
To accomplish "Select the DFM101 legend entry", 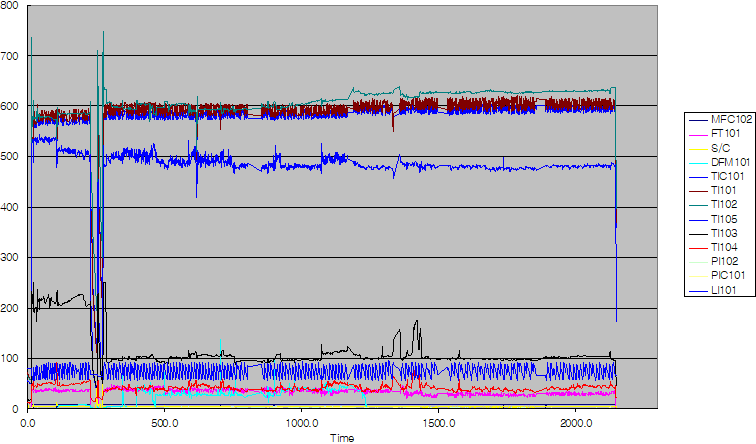I will pos(719,162).
